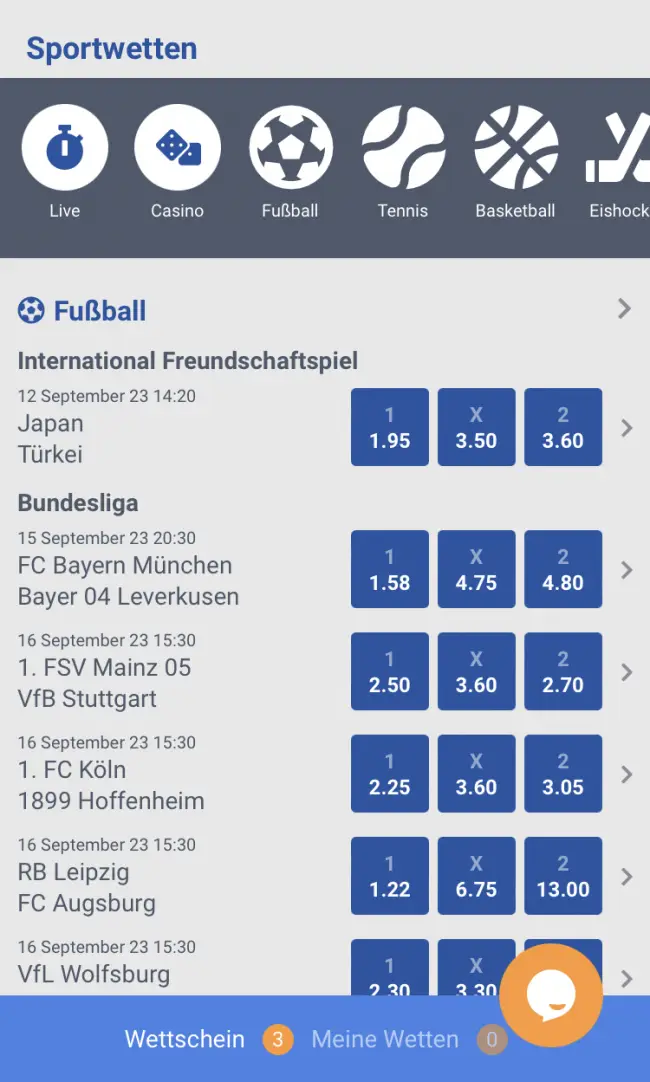This screenshot has width=650, height=1082.
Task: Click the Sportwetten heading link
Action: (111, 48)
